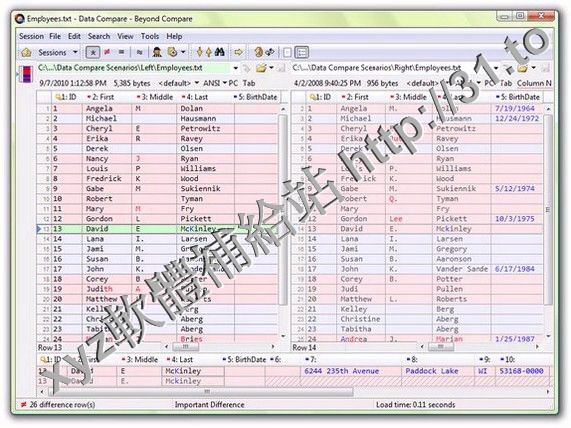Screen dimensions: 571x428
Task: Select 'Hausmann' in the left pane
Action: point(198,118)
